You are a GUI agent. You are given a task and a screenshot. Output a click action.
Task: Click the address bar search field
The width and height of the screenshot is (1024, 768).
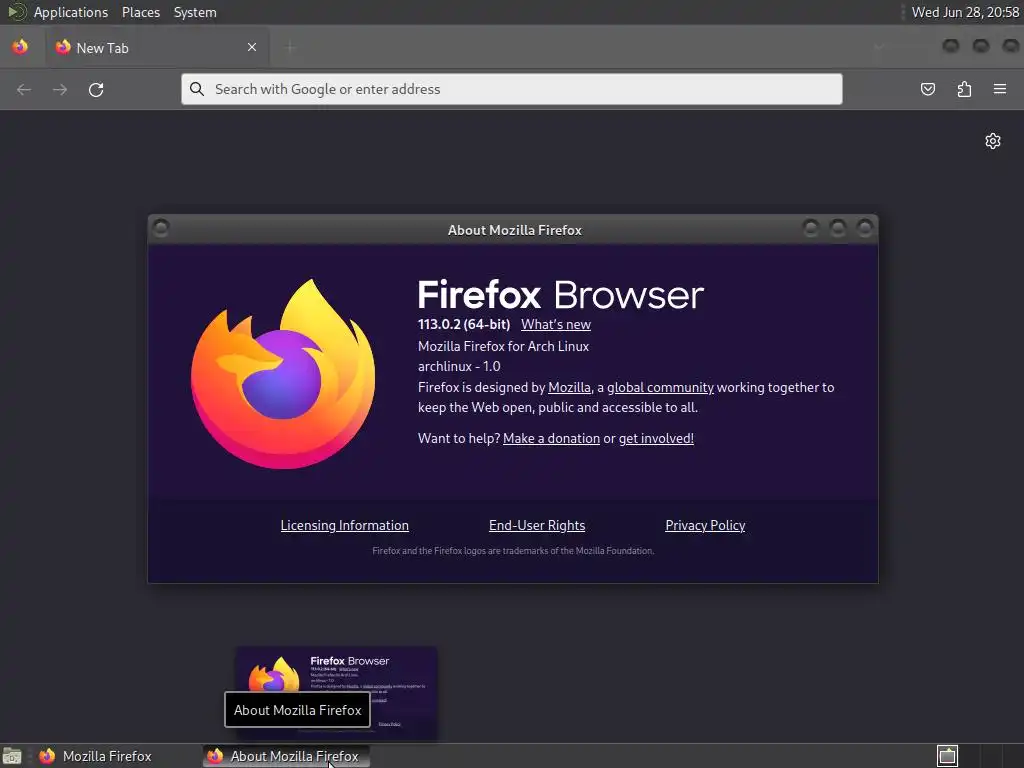click(512, 89)
